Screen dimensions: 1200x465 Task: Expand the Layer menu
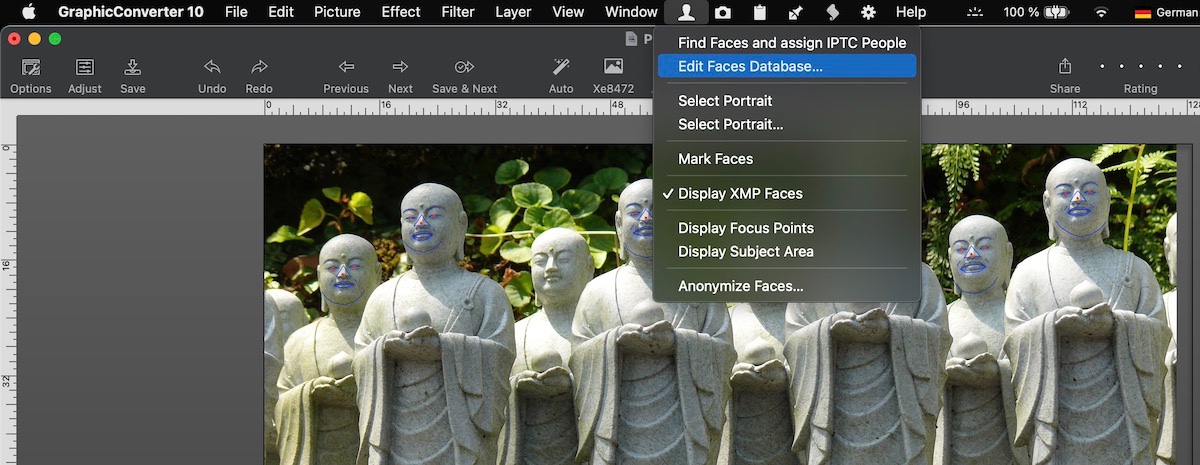tap(514, 12)
